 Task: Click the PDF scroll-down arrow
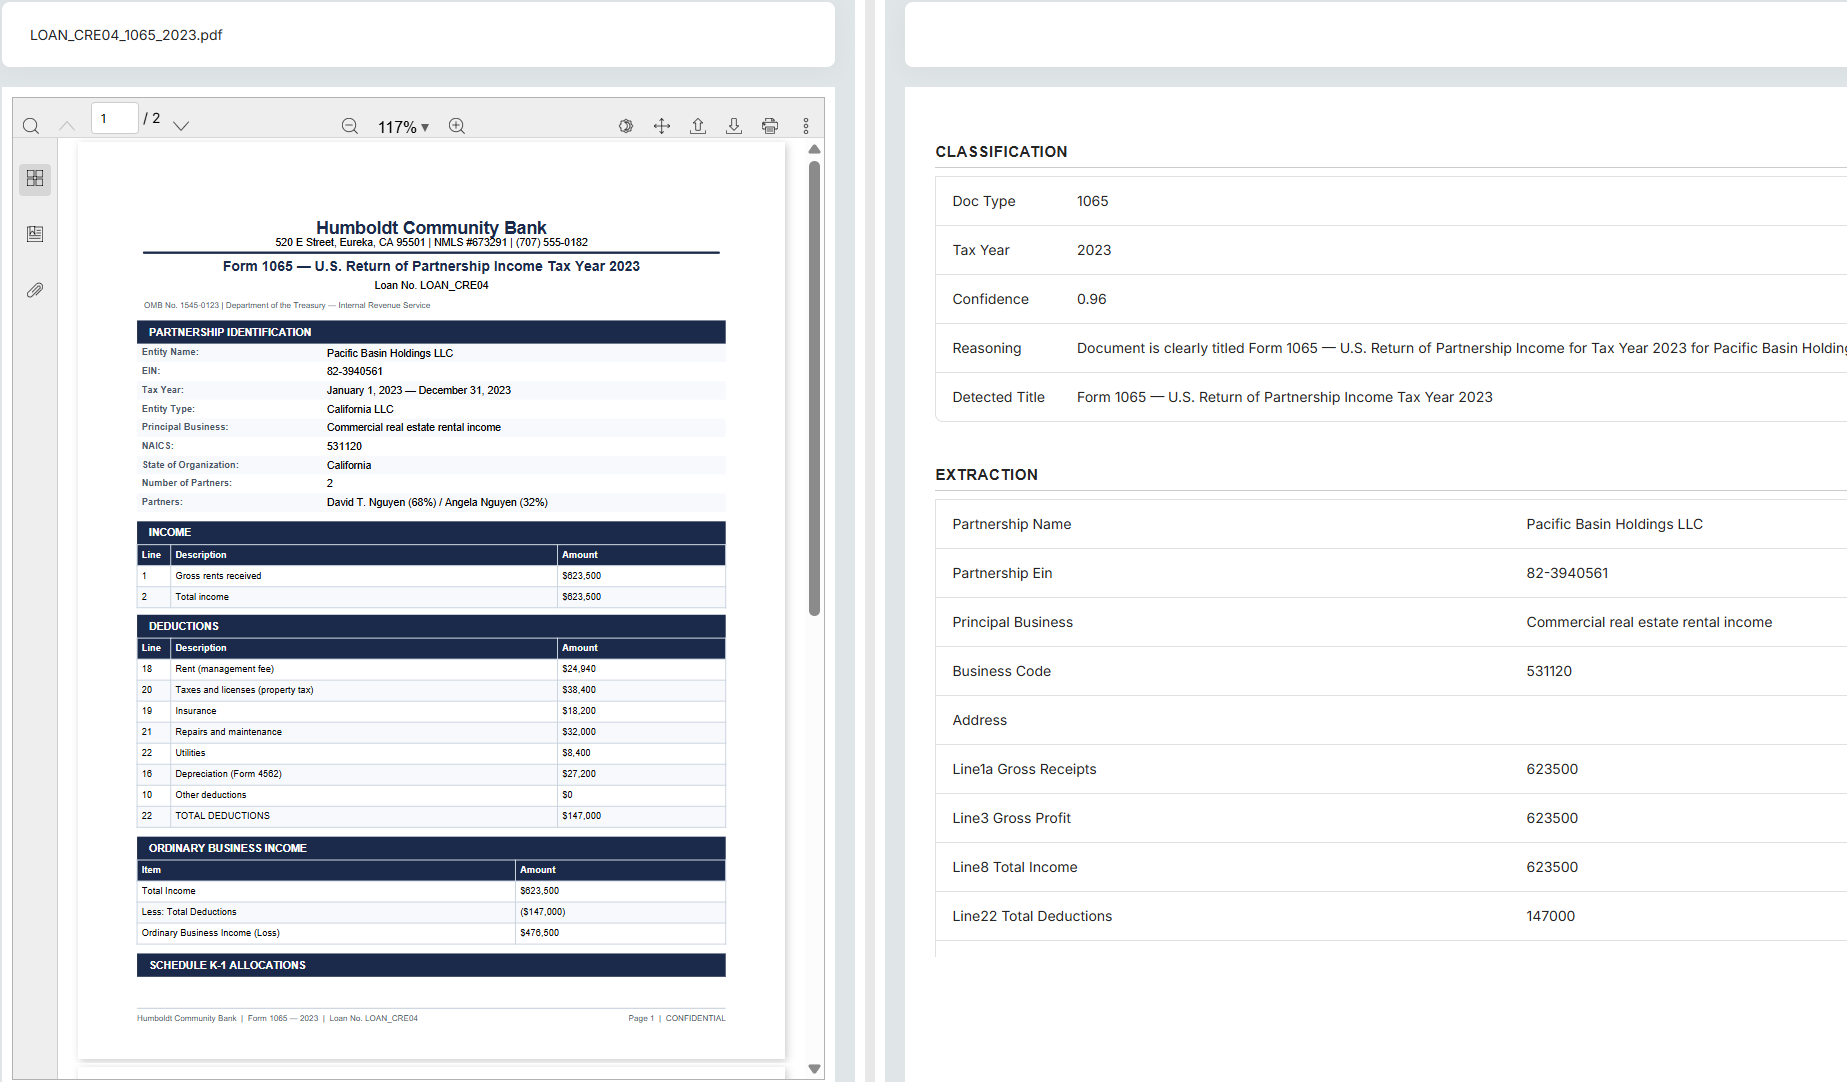(x=814, y=1068)
